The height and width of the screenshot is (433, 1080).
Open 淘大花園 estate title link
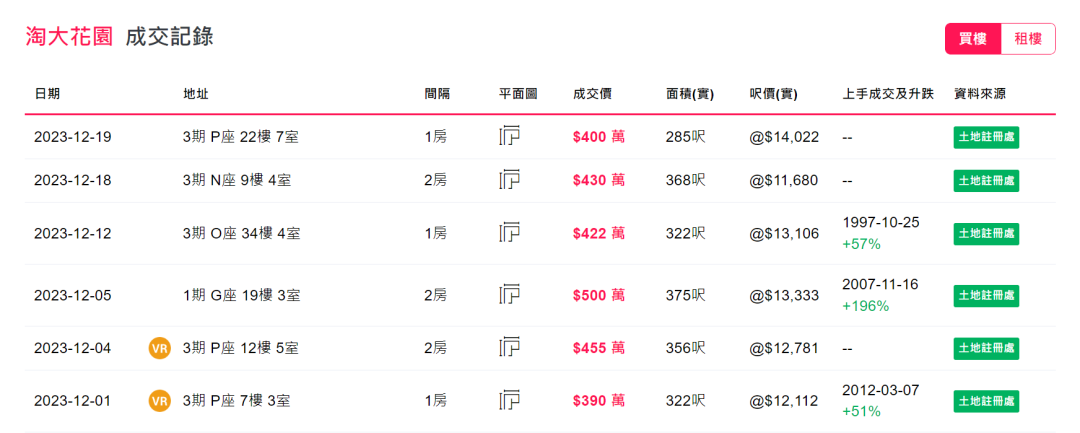point(69,37)
